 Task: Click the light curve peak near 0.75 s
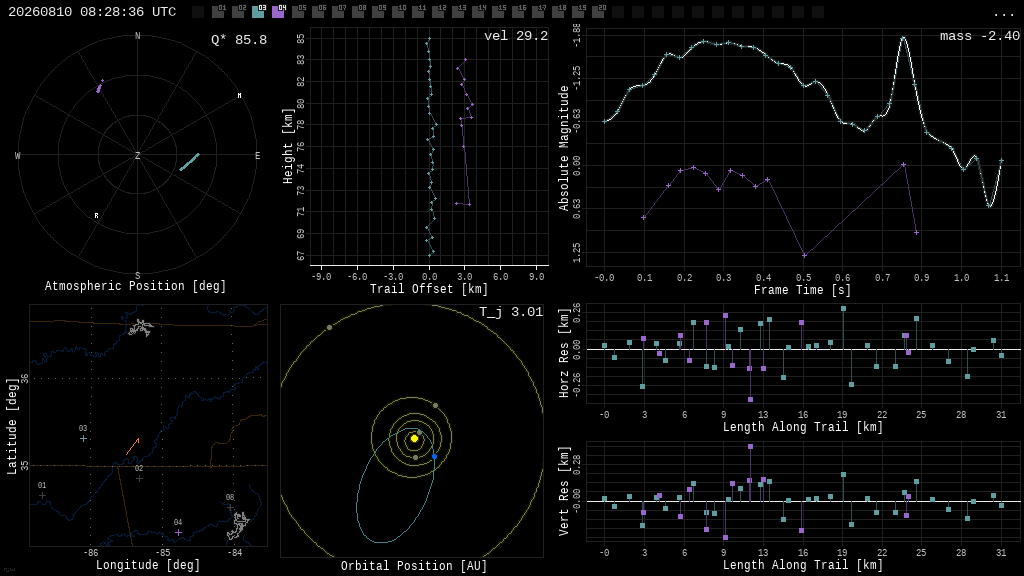click(904, 39)
